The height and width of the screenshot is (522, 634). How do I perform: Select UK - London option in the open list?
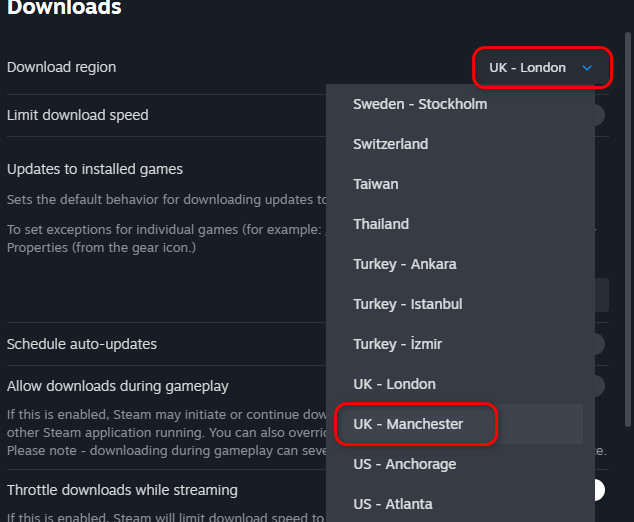(x=394, y=384)
